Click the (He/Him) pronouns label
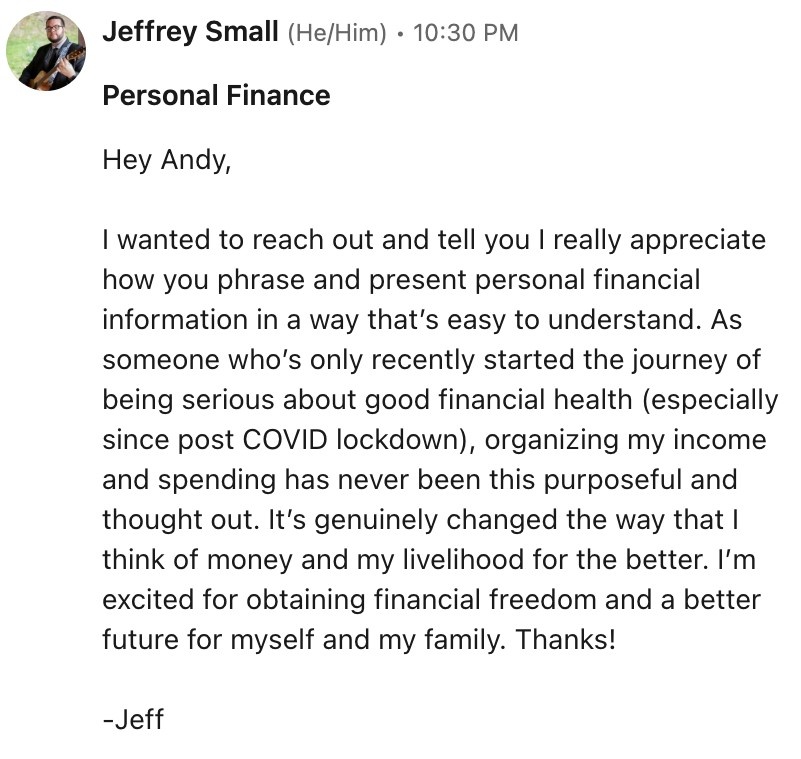This screenshot has height=759, width=801. tap(336, 33)
